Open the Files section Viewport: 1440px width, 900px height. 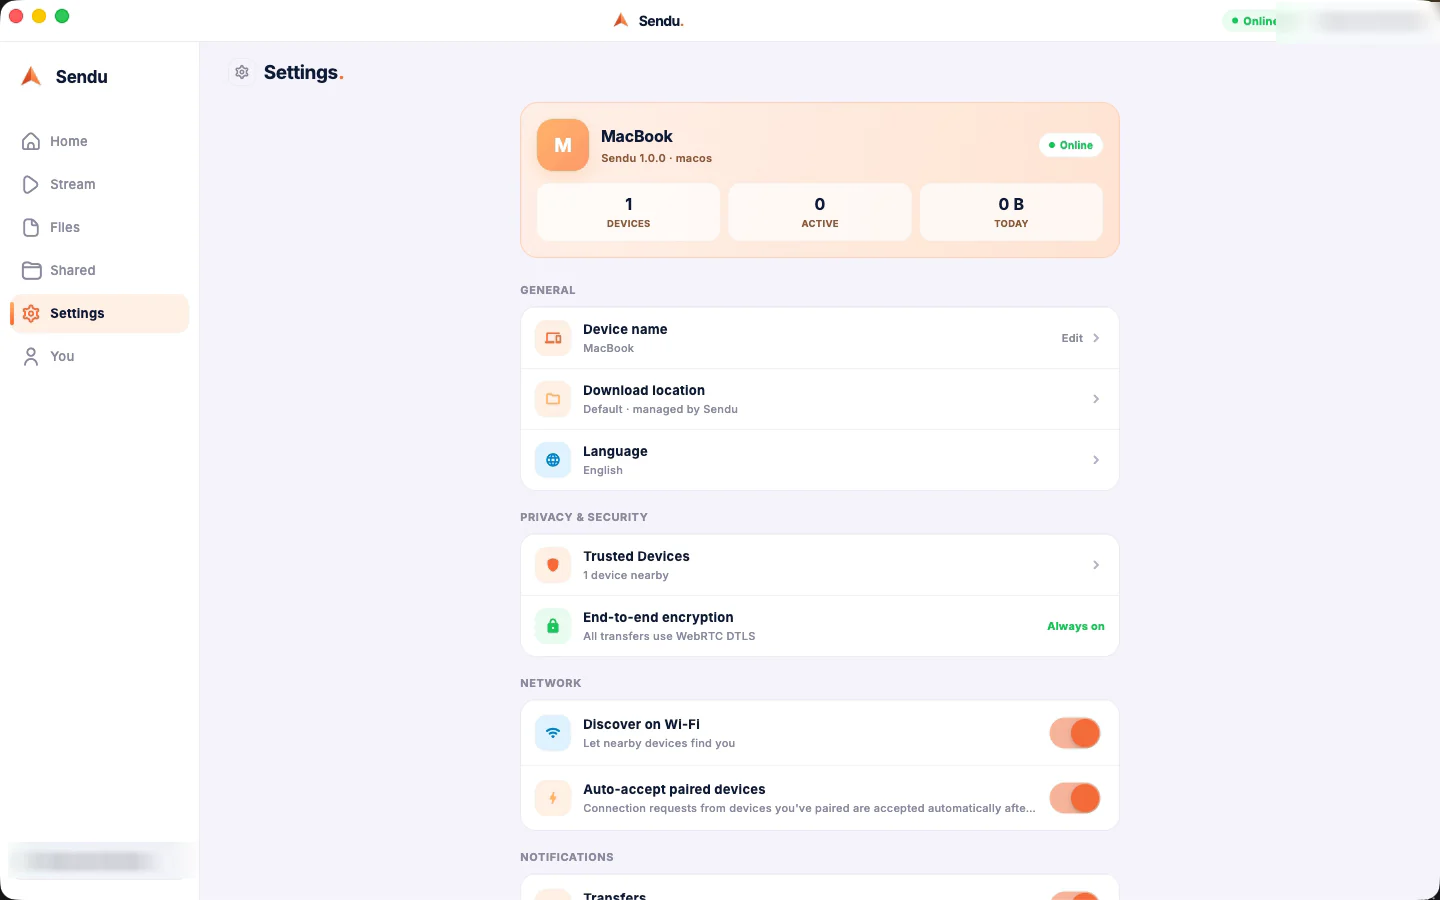pyautogui.click(x=99, y=227)
